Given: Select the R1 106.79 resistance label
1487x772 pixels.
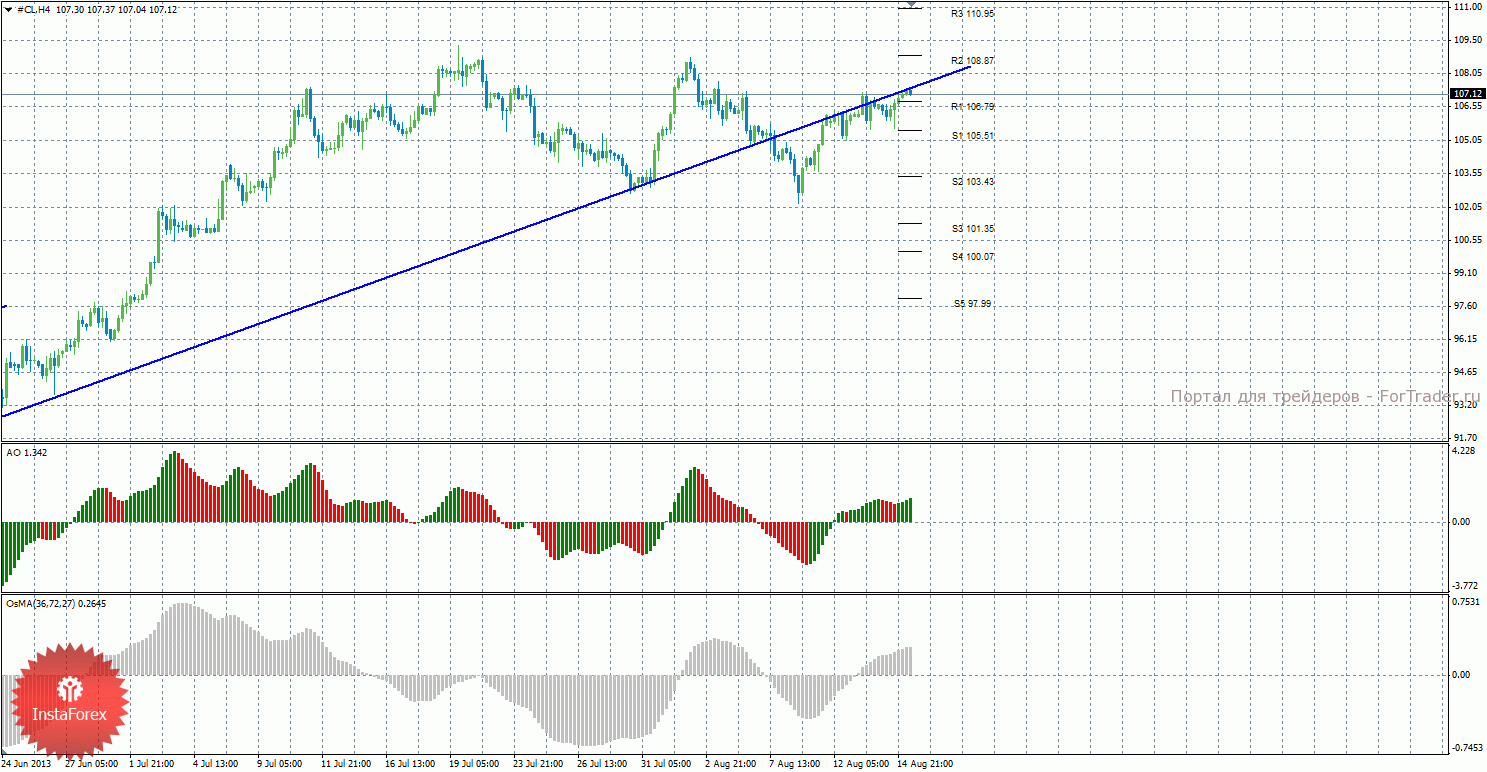Looking at the screenshot, I should pos(972,106).
